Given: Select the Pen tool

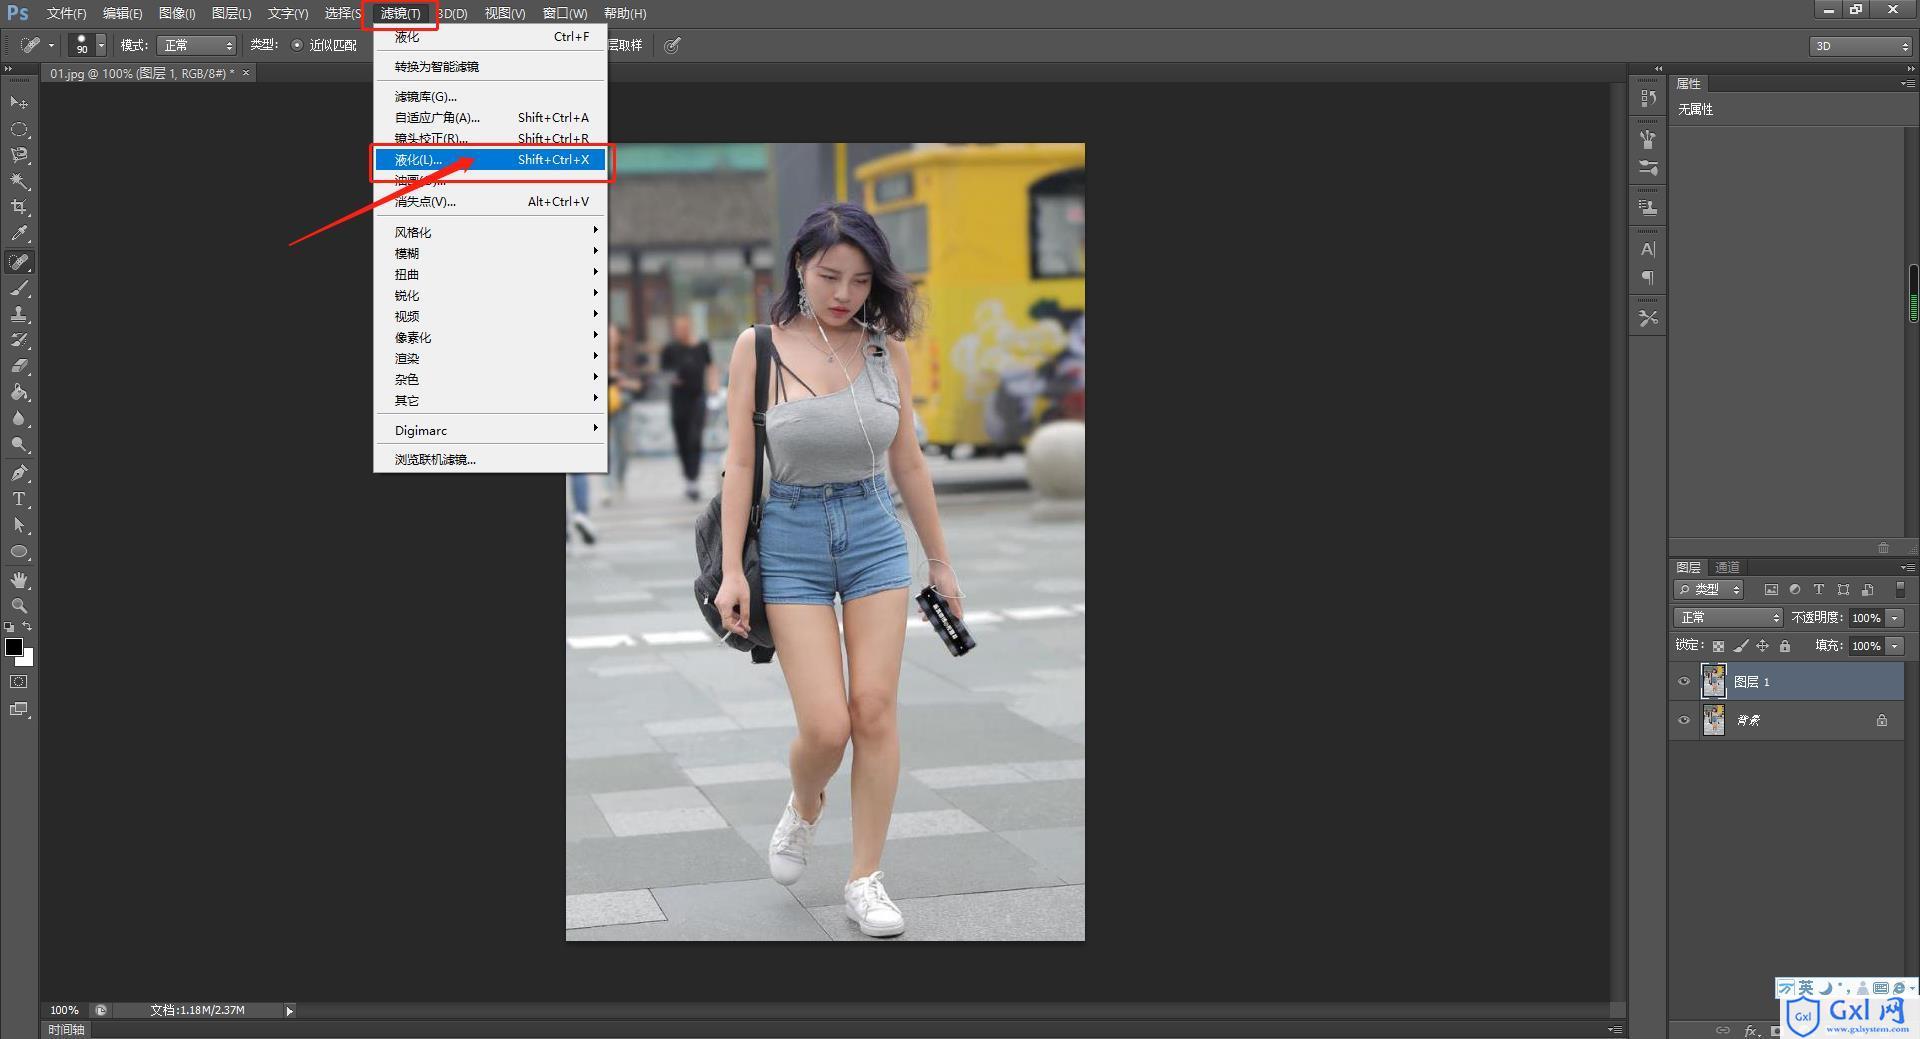Looking at the screenshot, I should pyautogui.click(x=19, y=473).
